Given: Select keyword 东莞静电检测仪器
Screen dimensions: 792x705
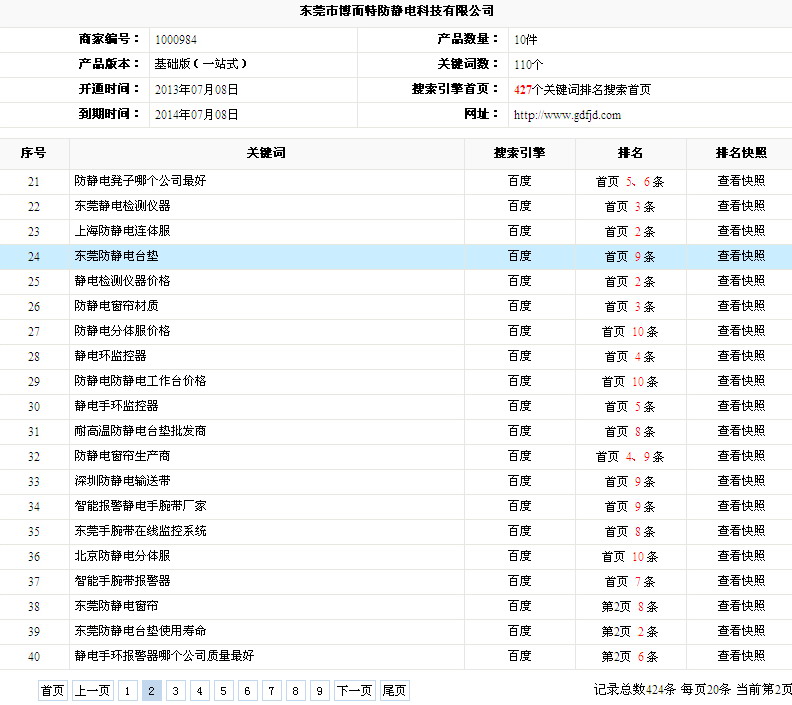Looking at the screenshot, I should coord(122,206).
